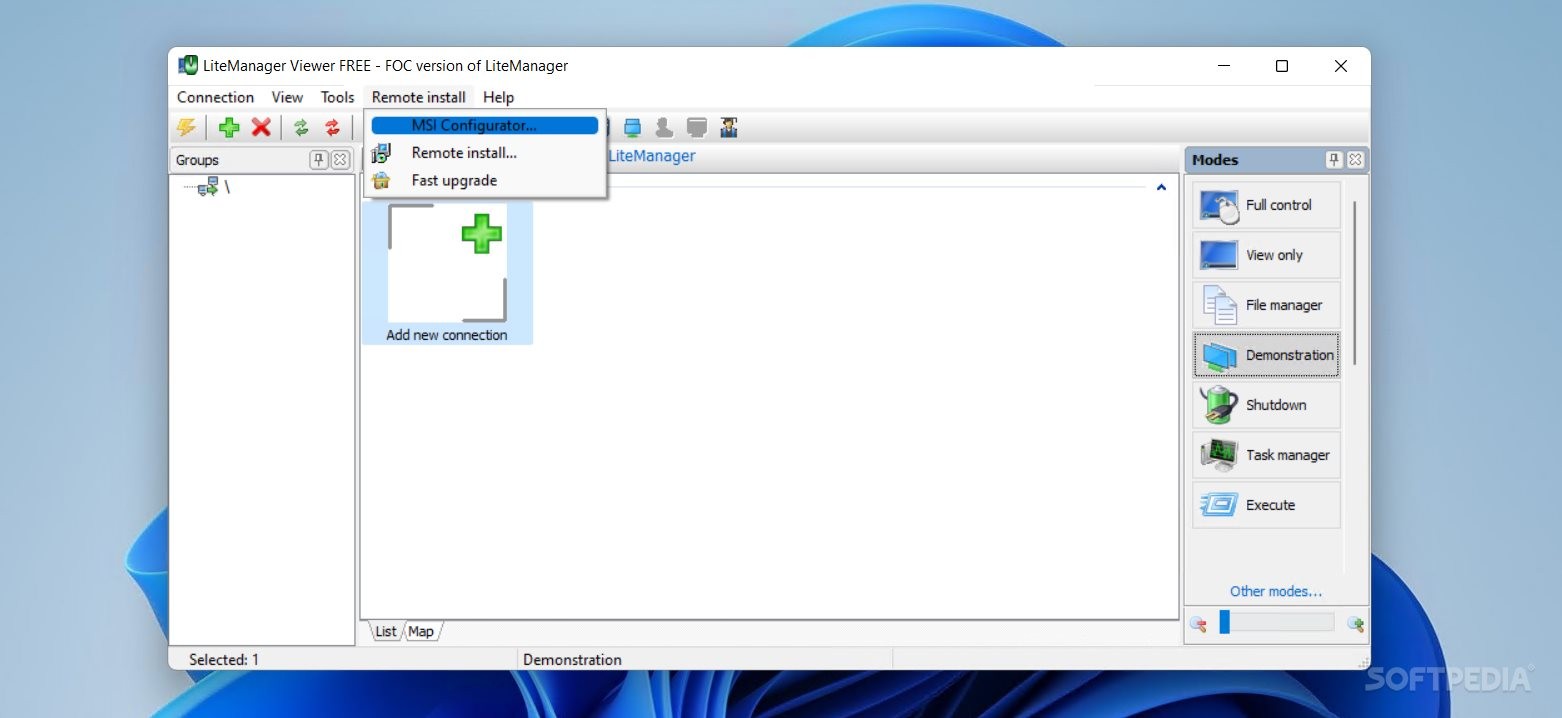The width and height of the screenshot is (1562, 718).
Task: Close the Modes panel
Action: [1355, 160]
